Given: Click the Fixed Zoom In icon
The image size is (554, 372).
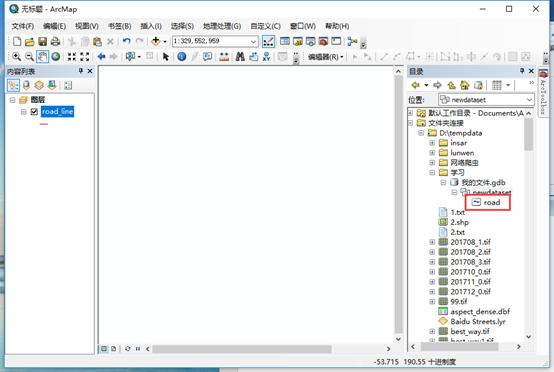Looking at the screenshot, I should coord(71,57).
